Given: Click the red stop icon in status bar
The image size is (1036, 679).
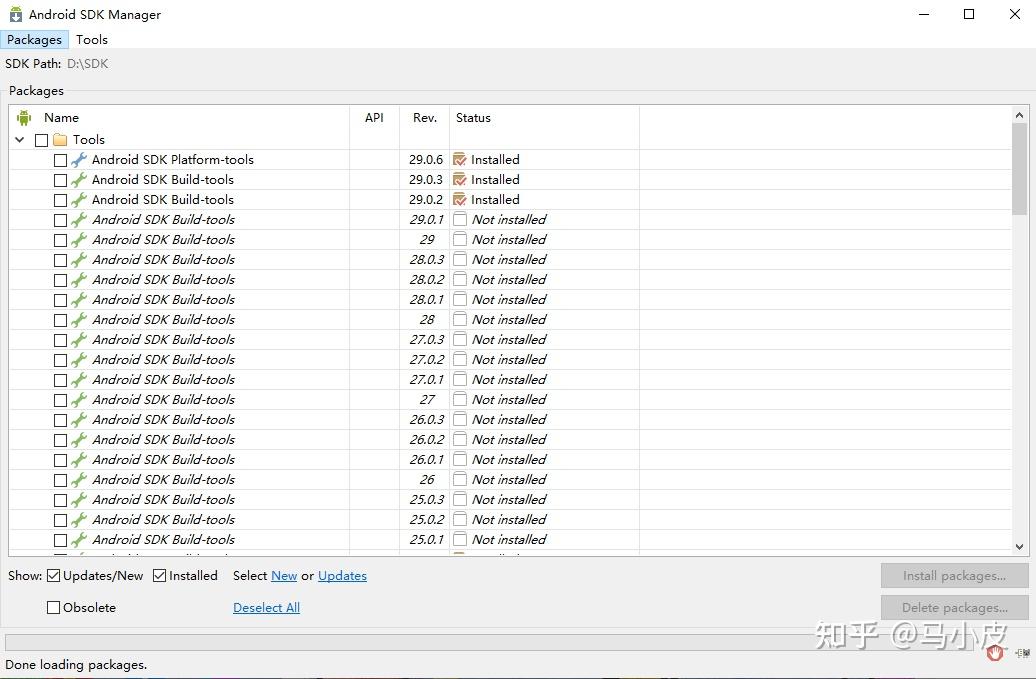Looking at the screenshot, I should coord(995,654).
